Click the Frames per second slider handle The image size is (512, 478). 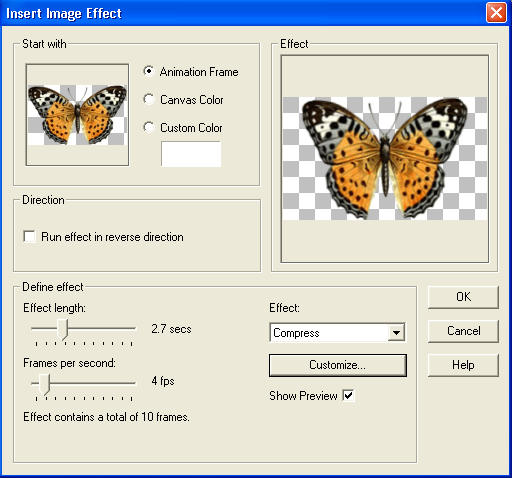pyautogui.click(x=44, y=384)
